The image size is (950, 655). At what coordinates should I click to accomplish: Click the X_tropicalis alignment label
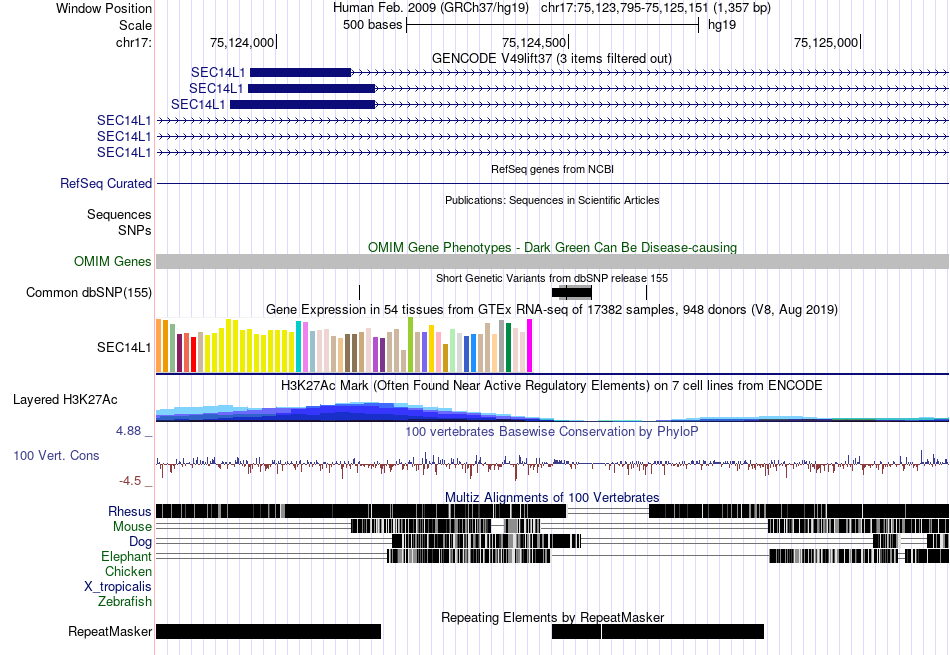[x=118, y=587]
